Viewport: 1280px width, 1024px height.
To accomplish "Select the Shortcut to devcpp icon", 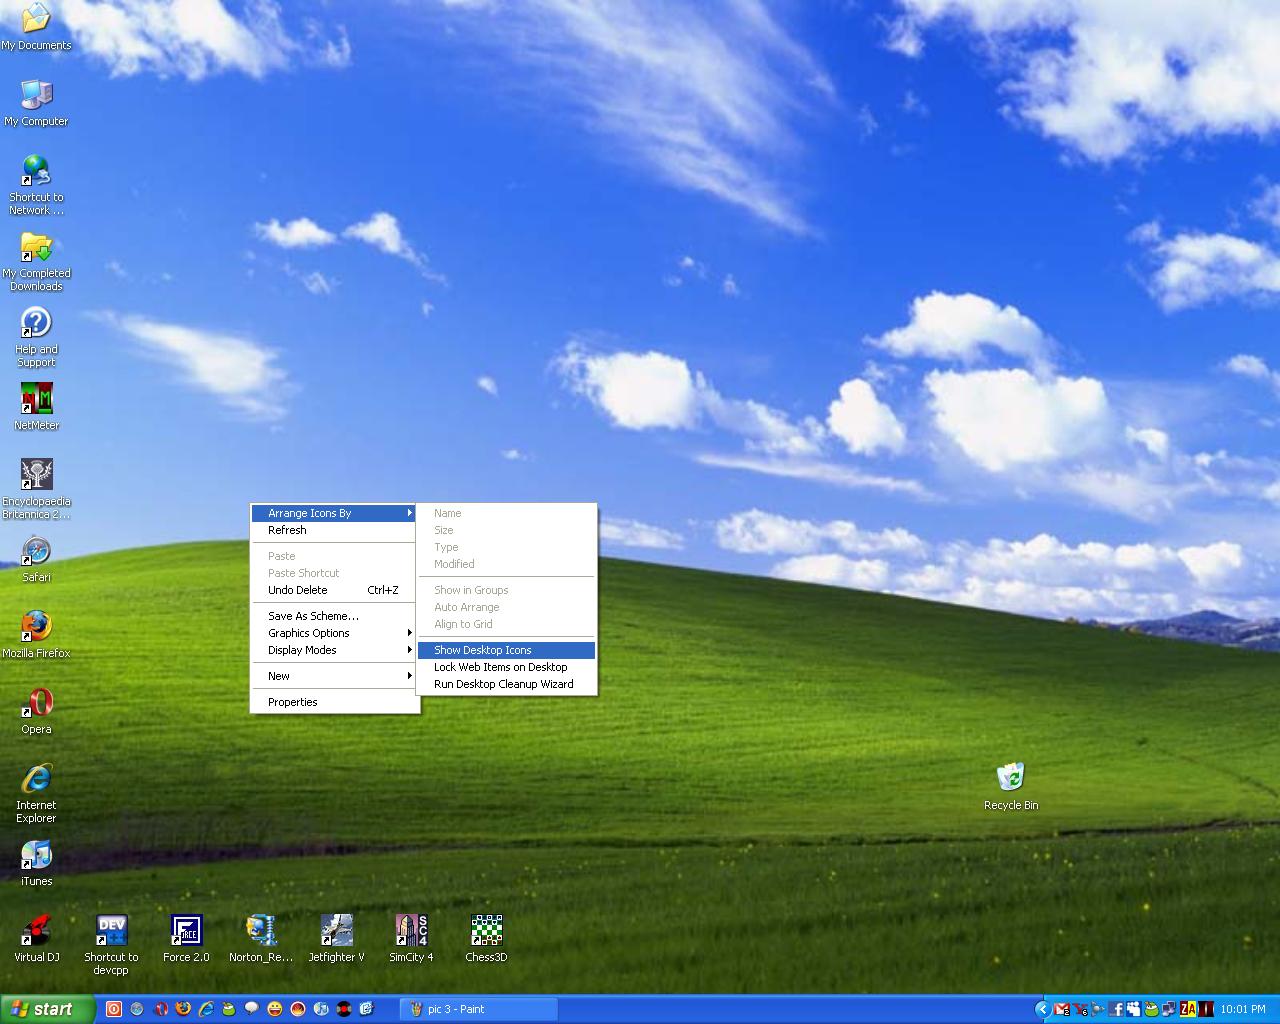I will pyautogui.click(x=111, y=945).
